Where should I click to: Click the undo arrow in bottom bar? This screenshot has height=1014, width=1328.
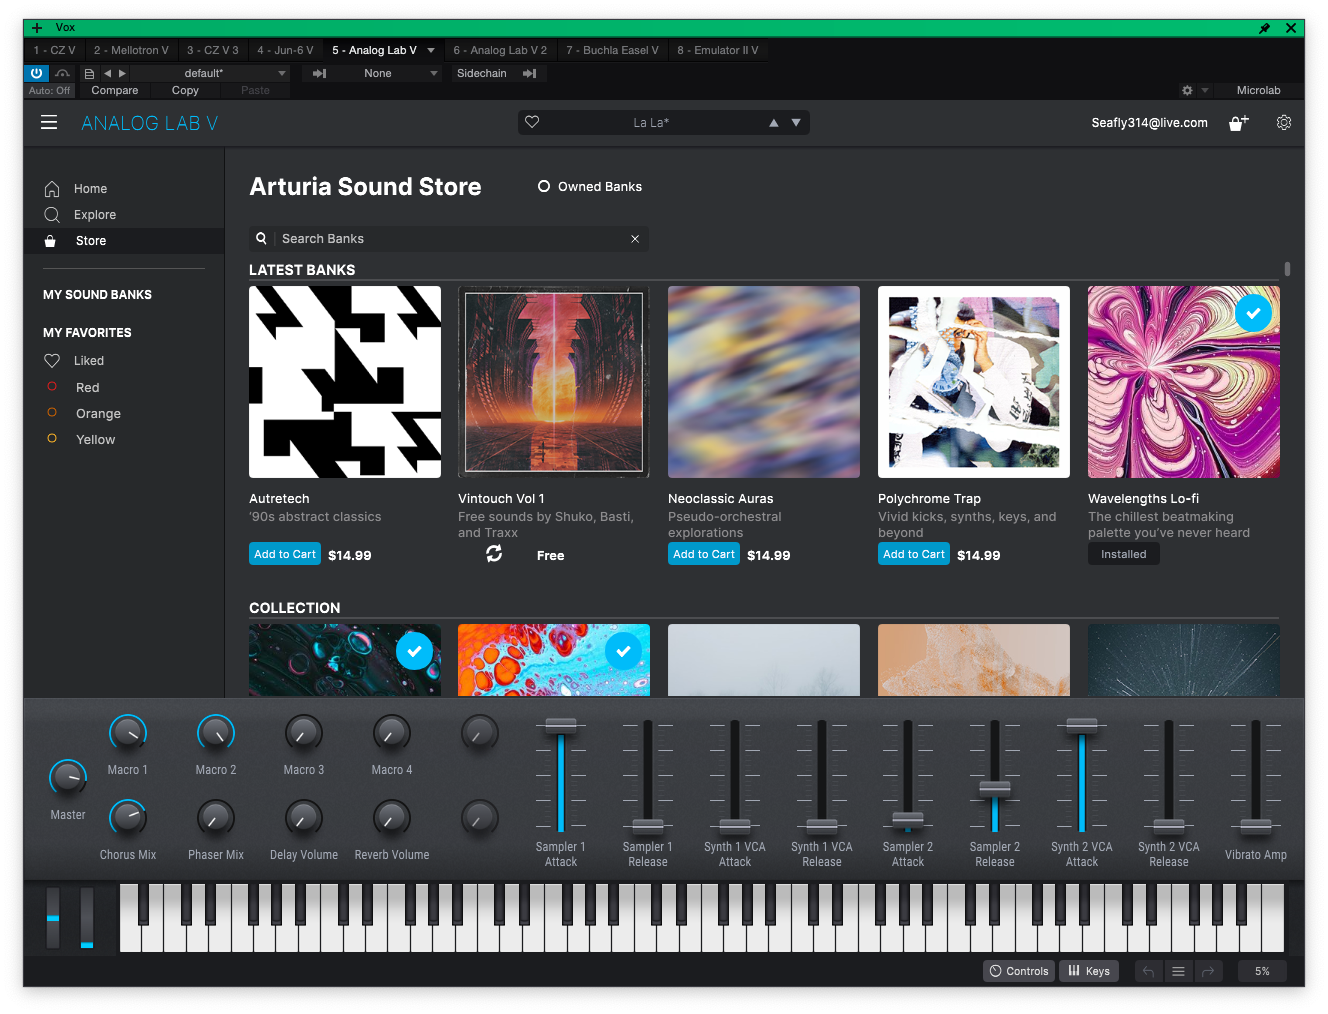pyautogui.click(x=1148, y=971)
